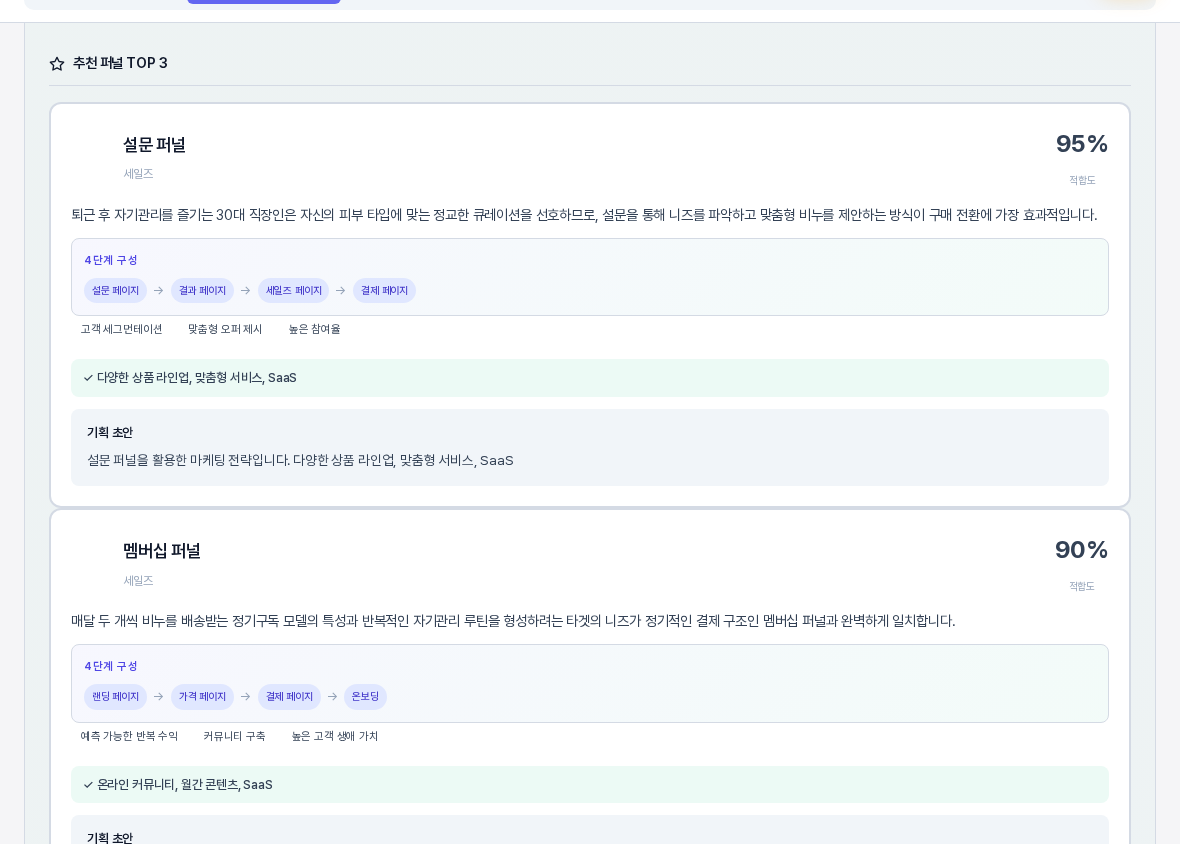Click the 설문 페이지 step chip

(115, 290)
